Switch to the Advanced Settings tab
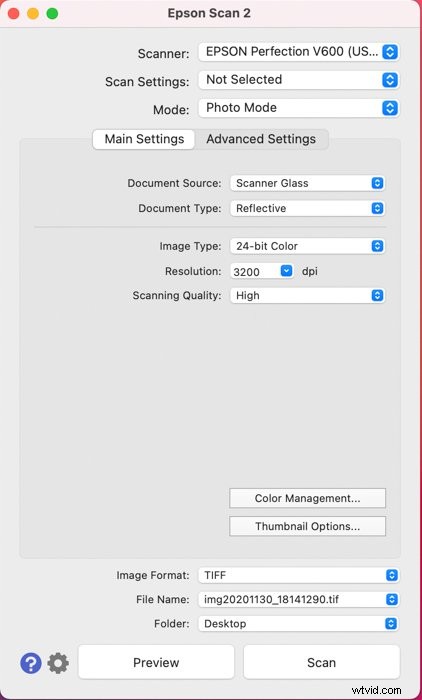Image resolution: width=422 pixels, height=700 pixels. coord(261,139)
